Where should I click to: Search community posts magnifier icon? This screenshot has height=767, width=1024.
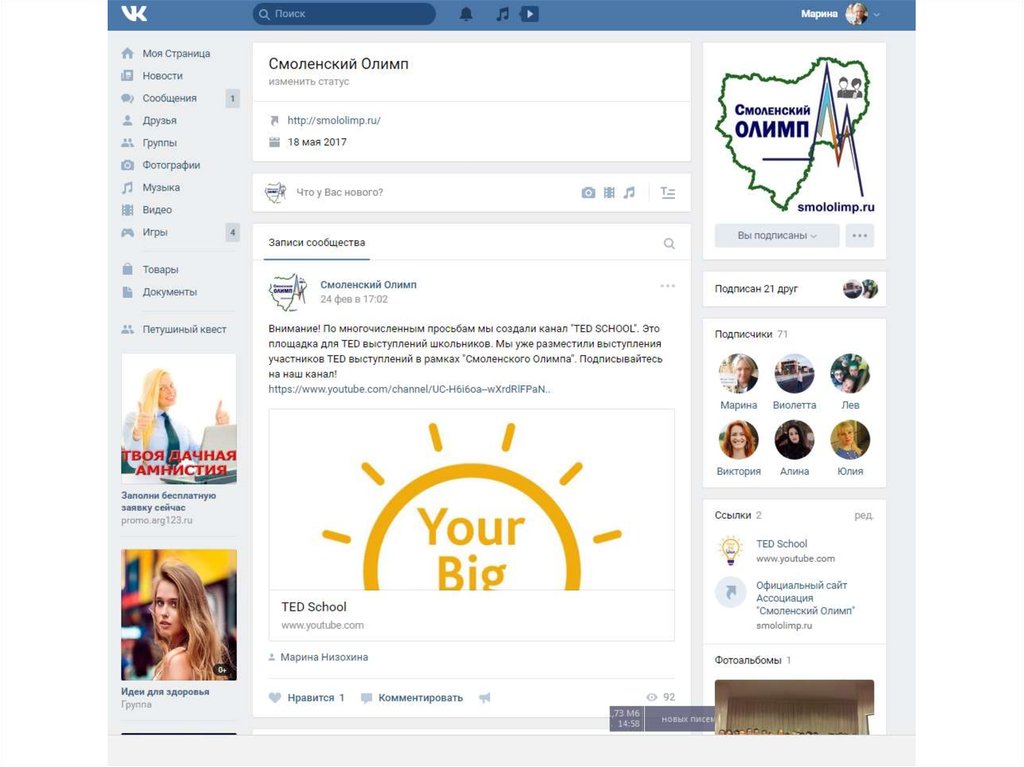click(x=669, y=243)
